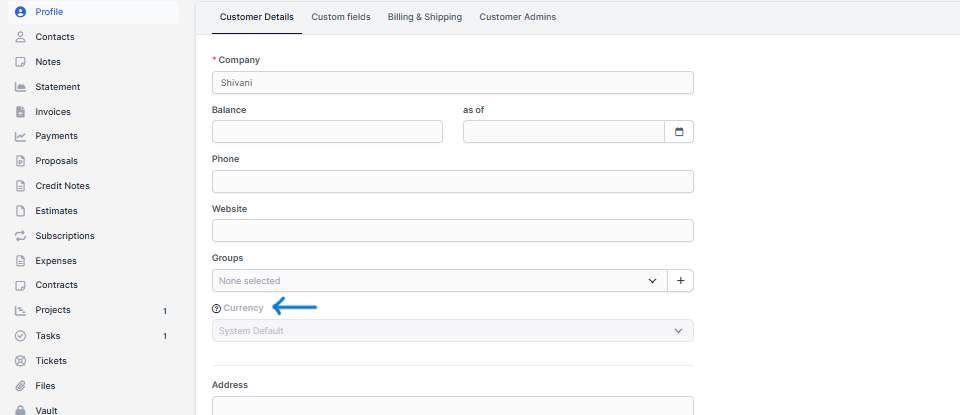
Task: Open Payments in the sidebar
Action: [x=56, y=136]
